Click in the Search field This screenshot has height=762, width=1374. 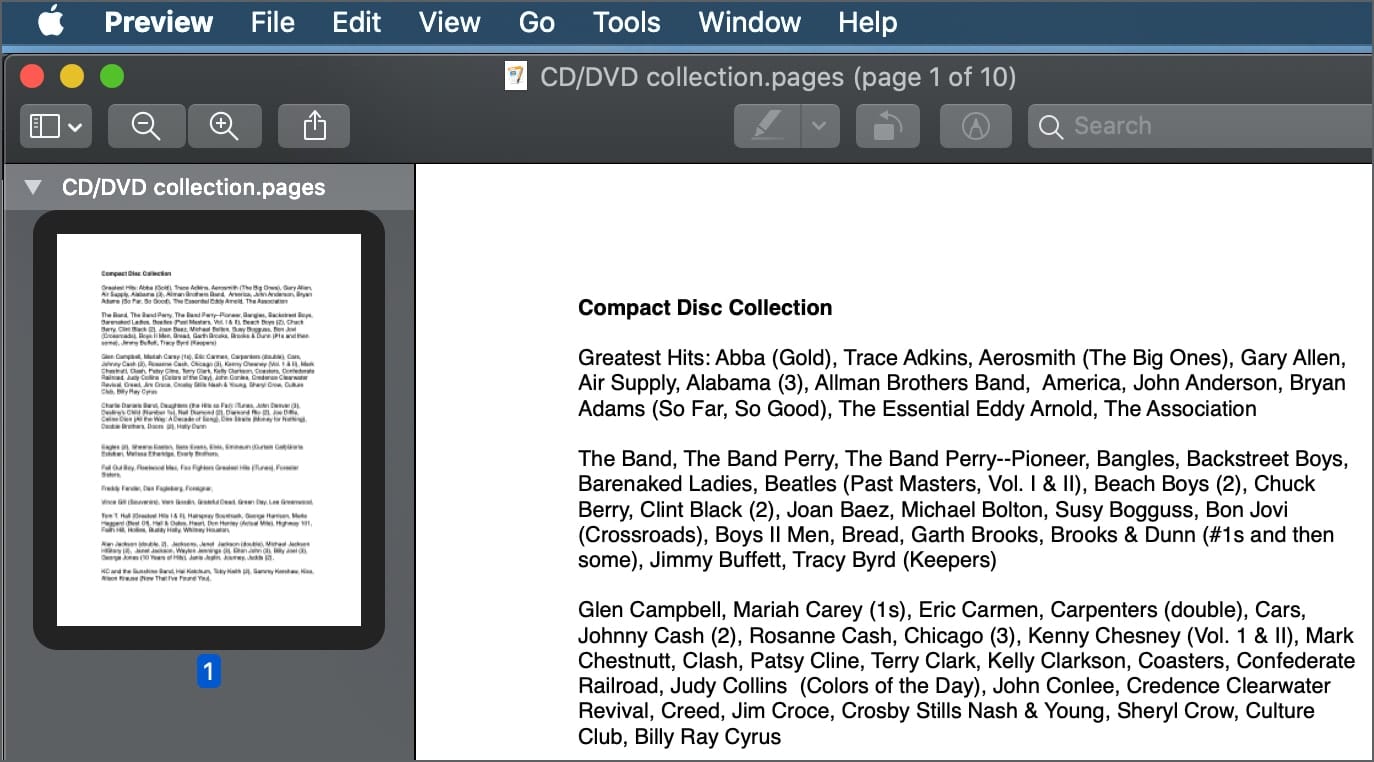click(x=1200, y=126)
